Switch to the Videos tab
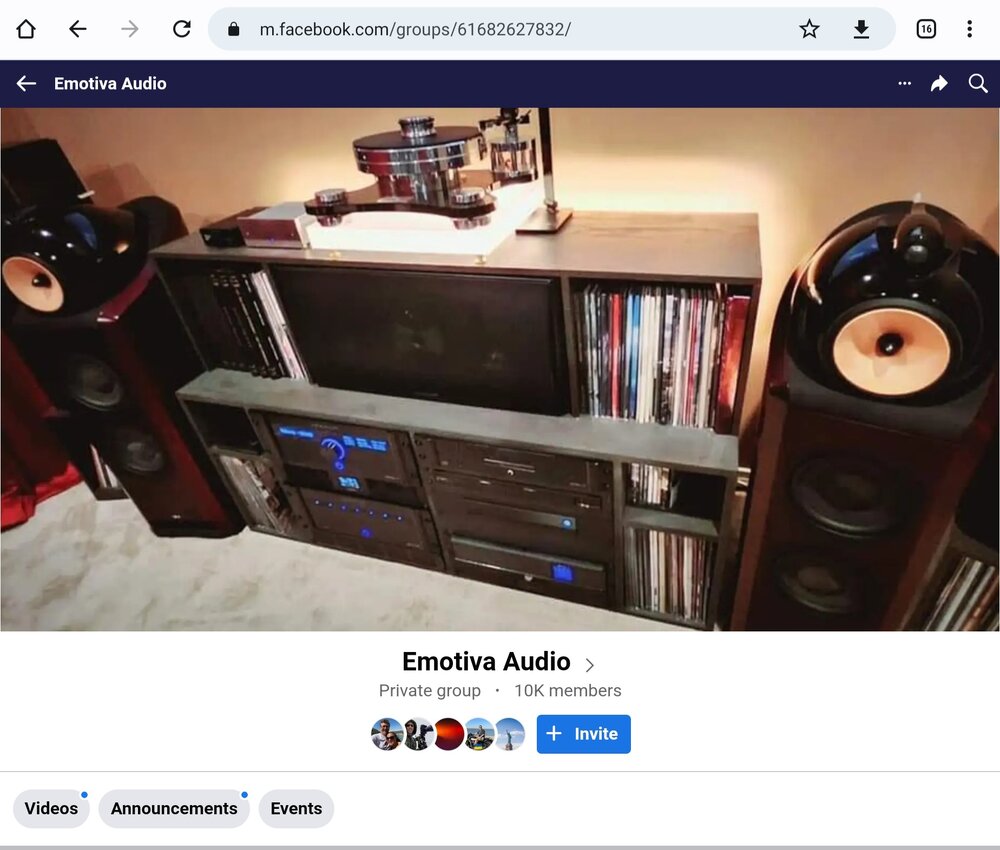1000x850 pixels. click(x=51, y=809)
